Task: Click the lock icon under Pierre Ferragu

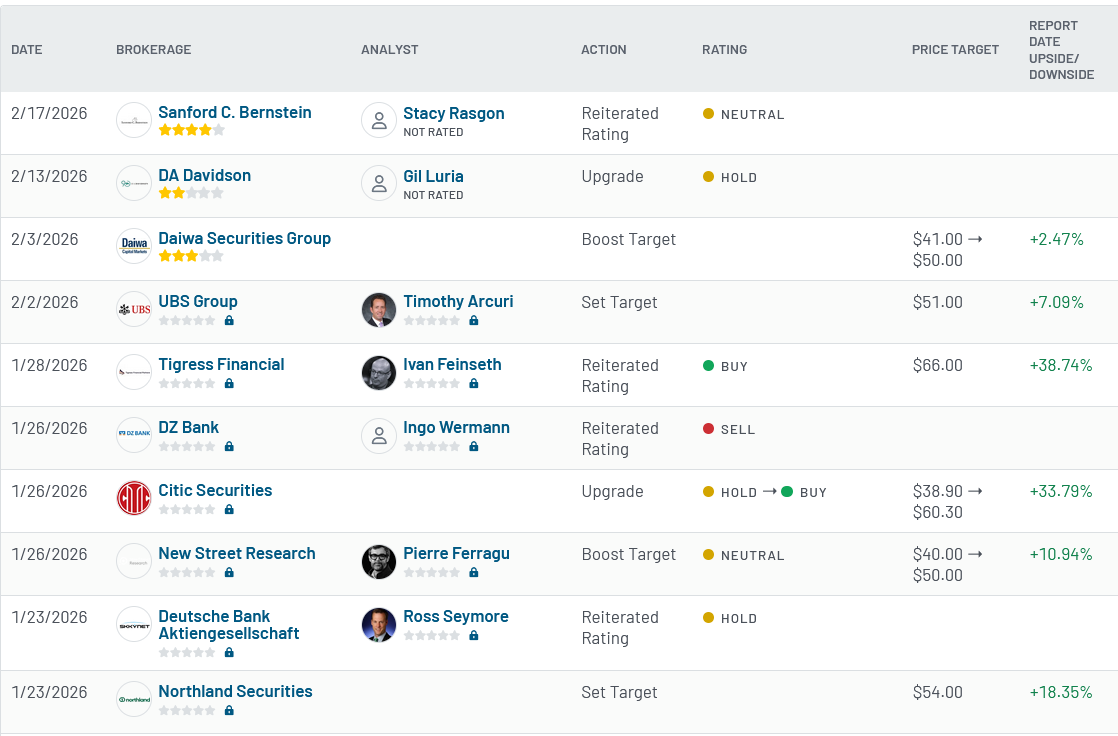Action: point(473,572)
